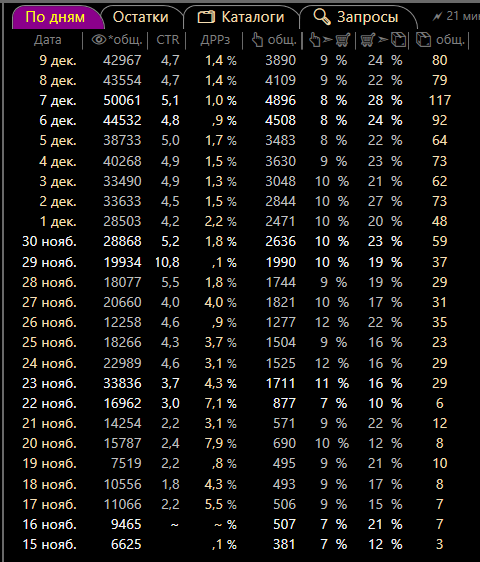Switch to the Остатки tab
Screen dimensions: 480x562
pyautogui.click(x=141, y=17)
